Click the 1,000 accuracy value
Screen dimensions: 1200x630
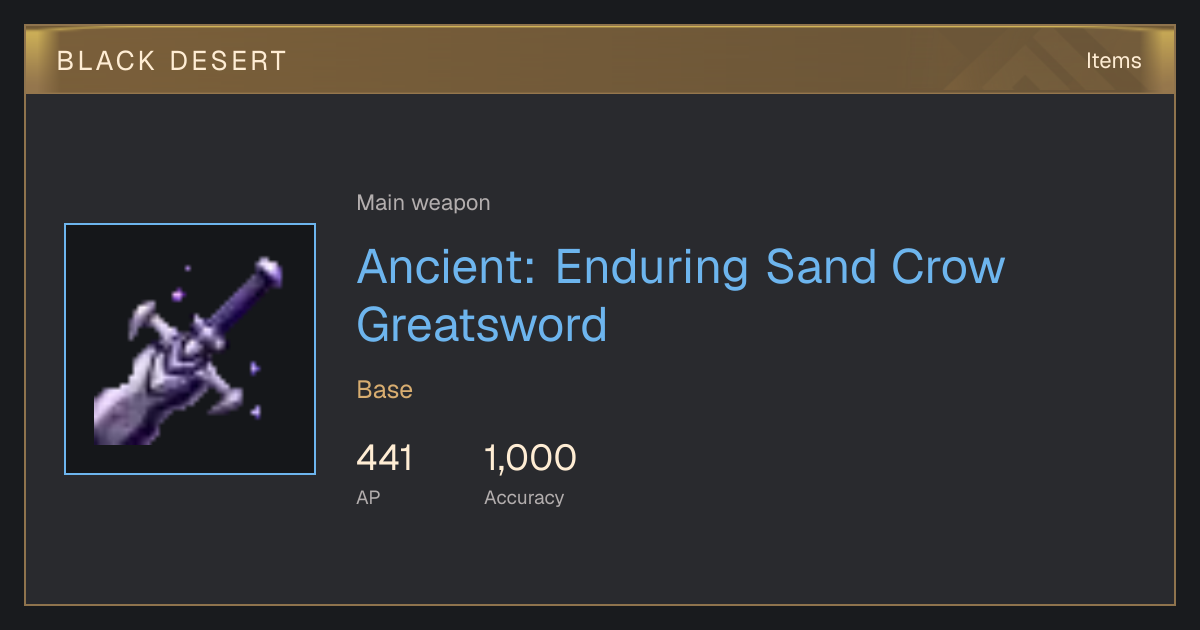530,458
